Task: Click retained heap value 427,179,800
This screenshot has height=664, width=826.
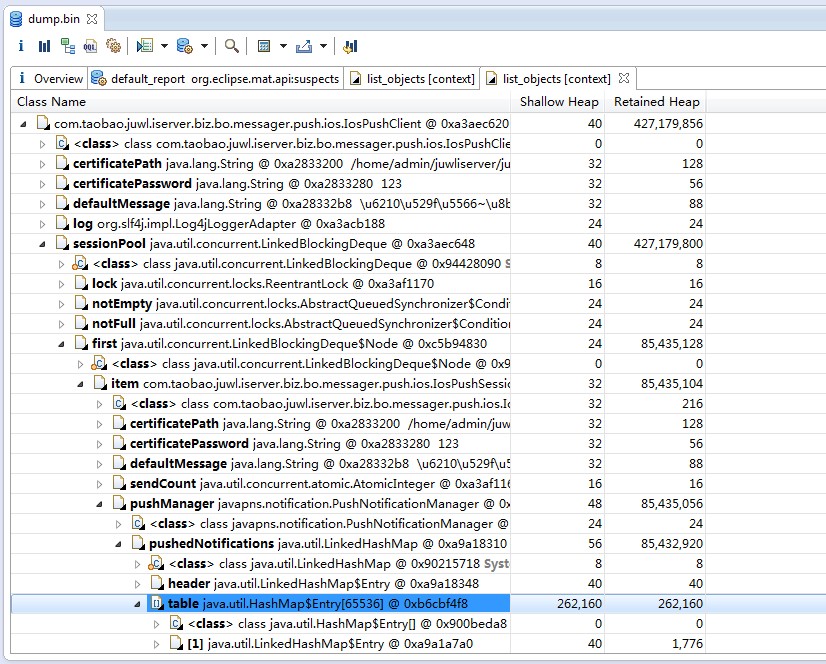Action: click(x=668, y=243)
